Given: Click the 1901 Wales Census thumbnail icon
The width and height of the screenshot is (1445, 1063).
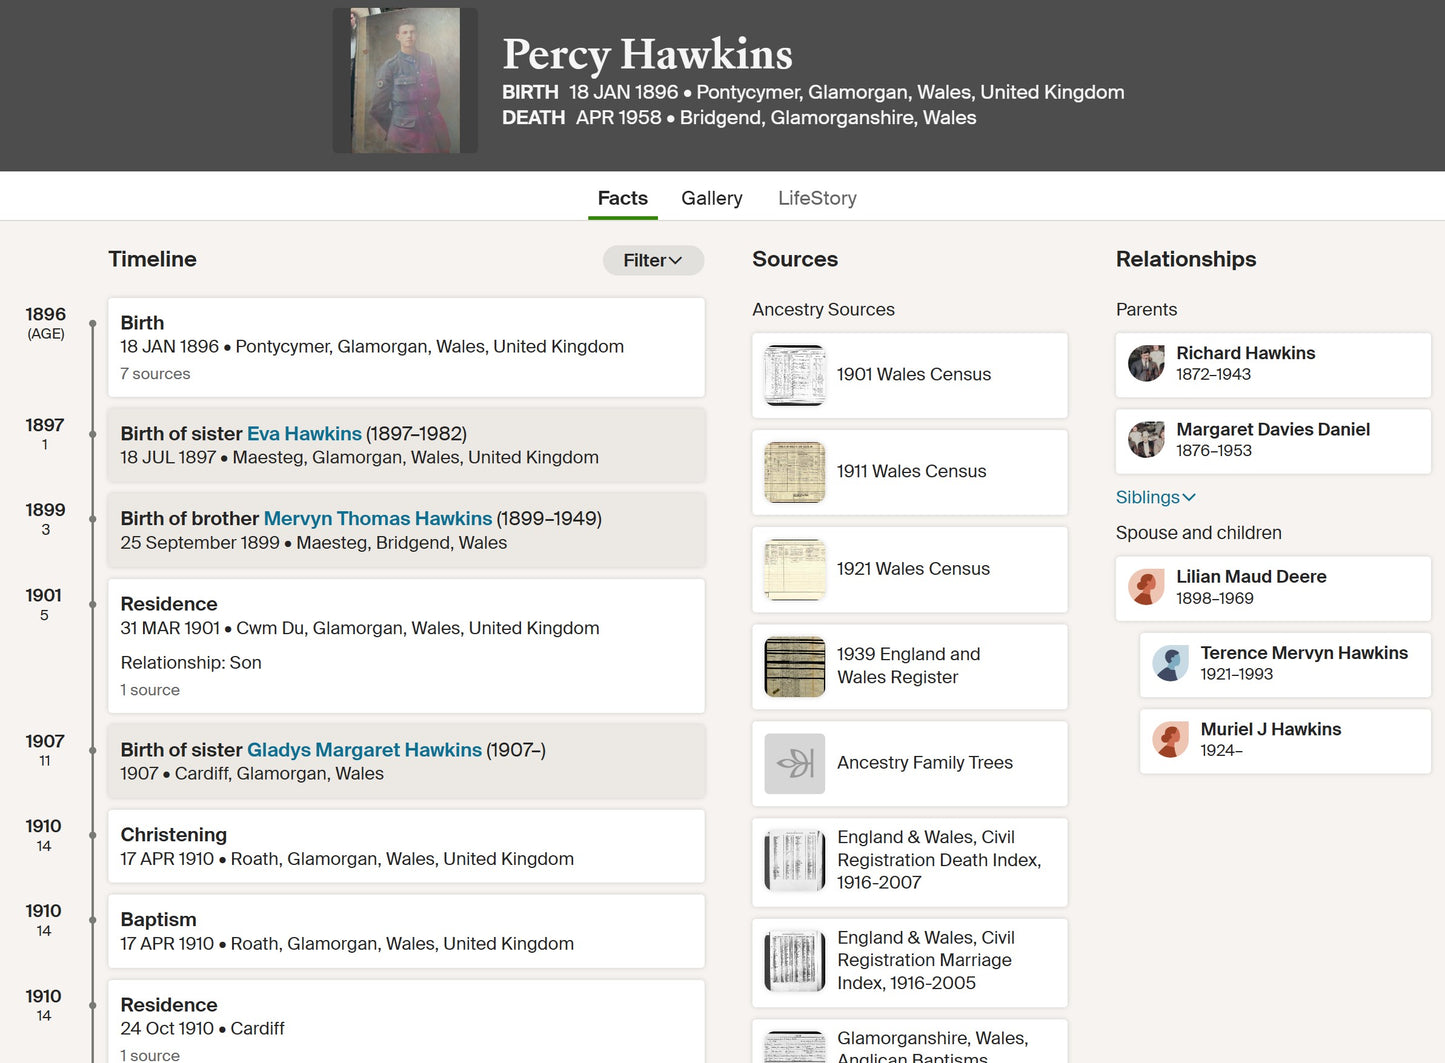Looking at the screenshot, I should point(794,375).
